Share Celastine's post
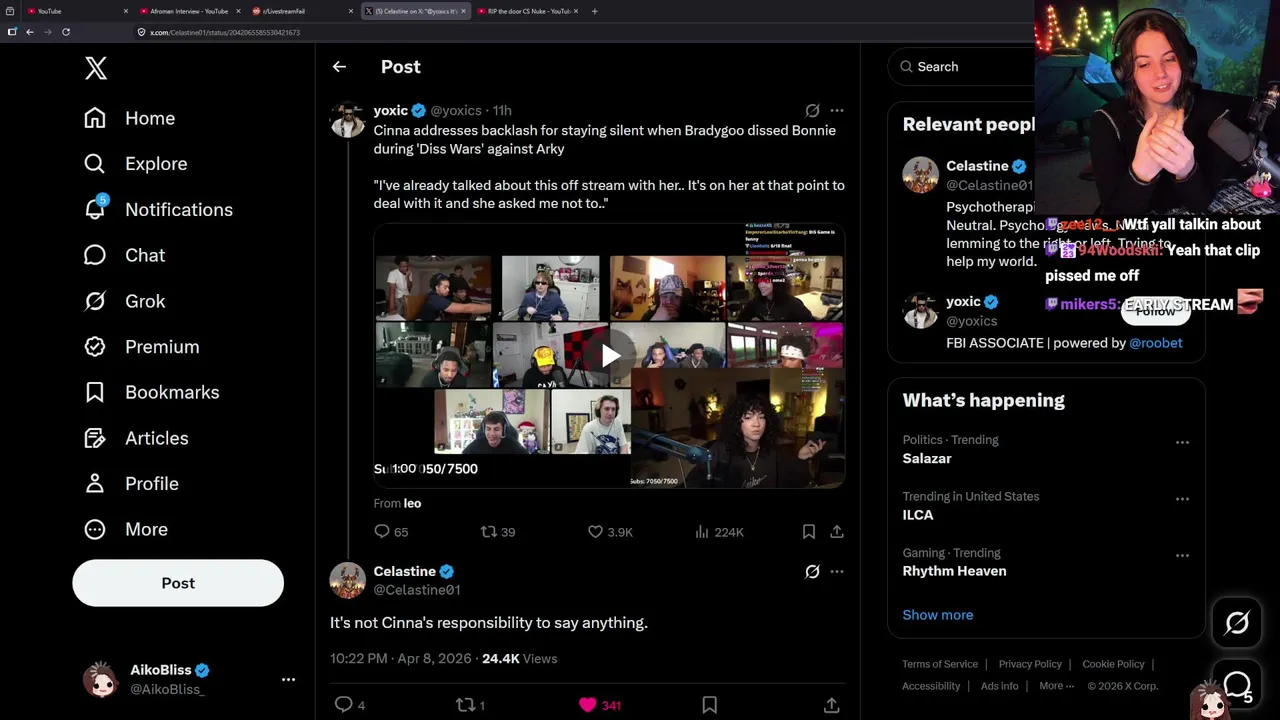Viewport: 1280px width, 720px height. tap(831, 705)
